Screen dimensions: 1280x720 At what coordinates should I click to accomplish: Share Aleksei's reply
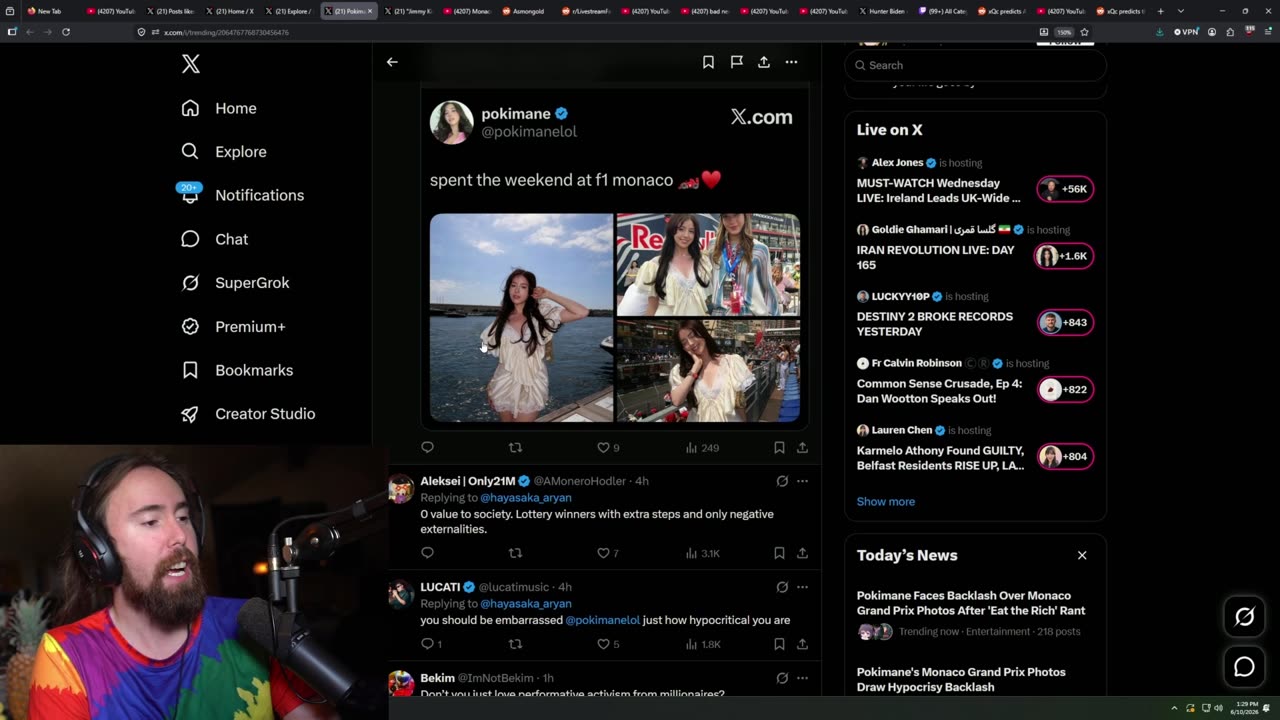[802, 553]
